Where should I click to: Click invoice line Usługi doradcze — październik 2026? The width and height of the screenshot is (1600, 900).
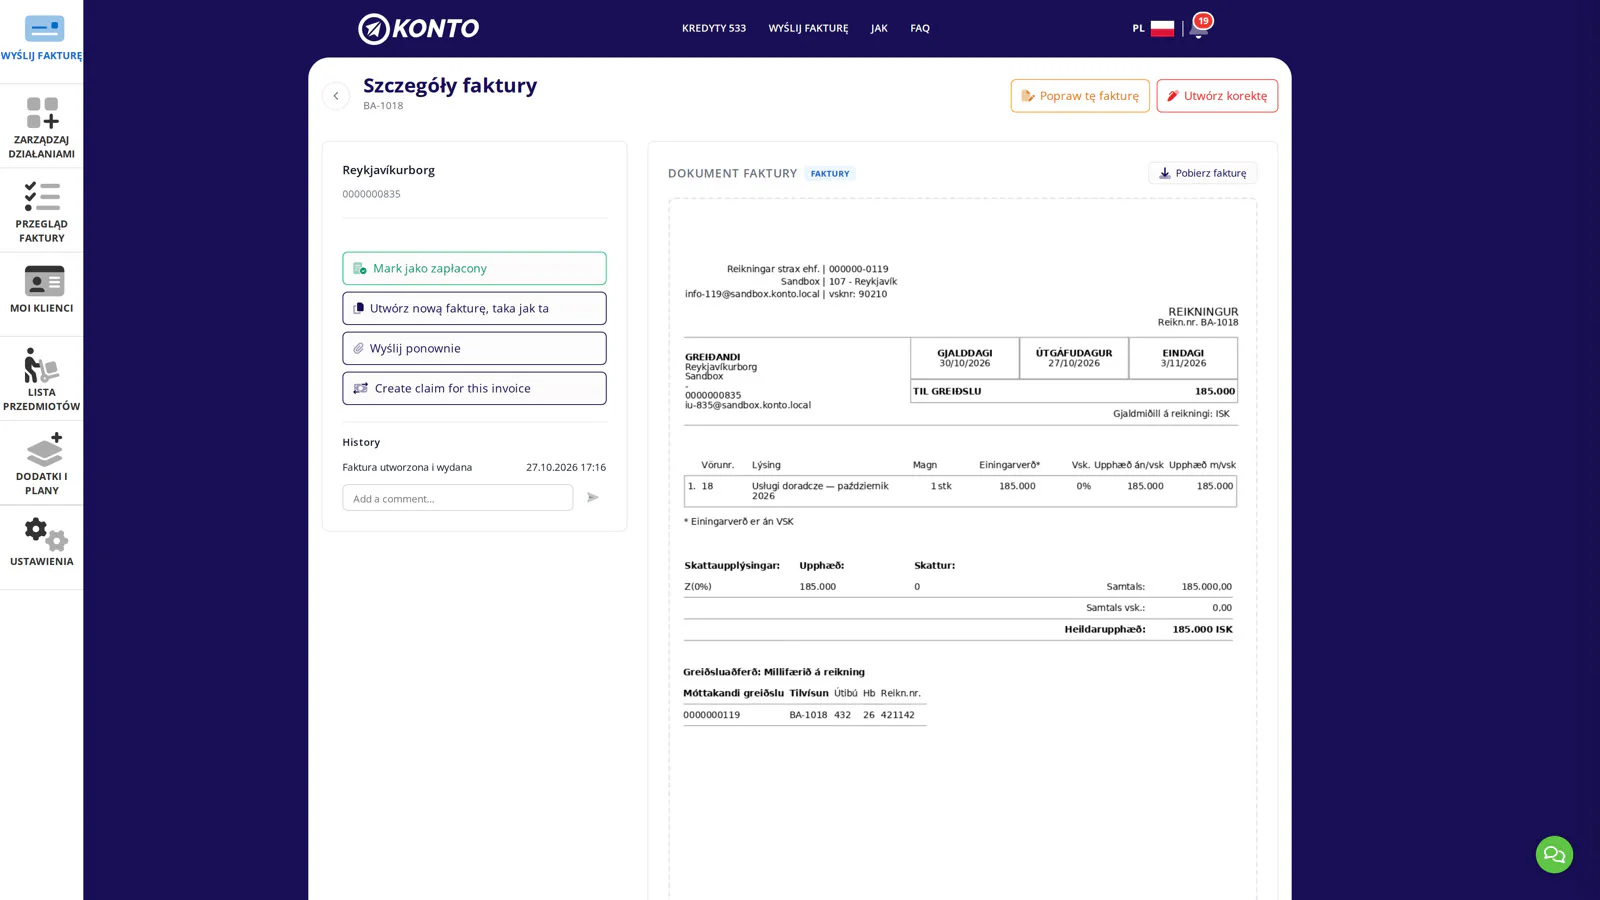pyautogui.click(x=820, y=491)
